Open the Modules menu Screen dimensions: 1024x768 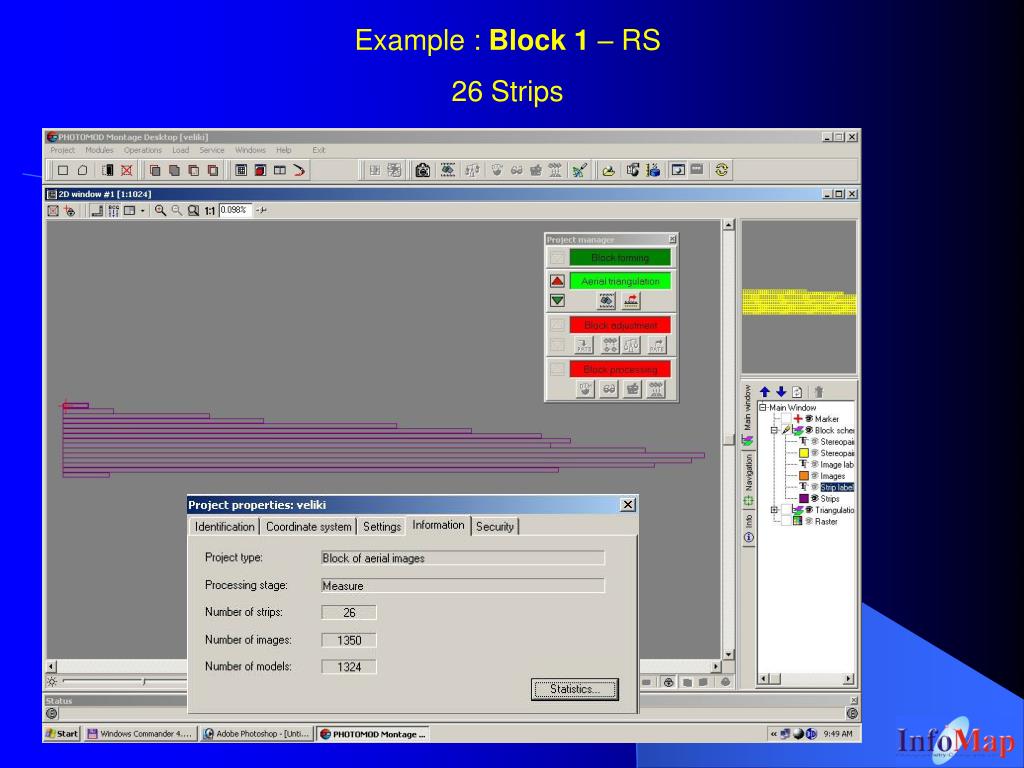(99, 150)
